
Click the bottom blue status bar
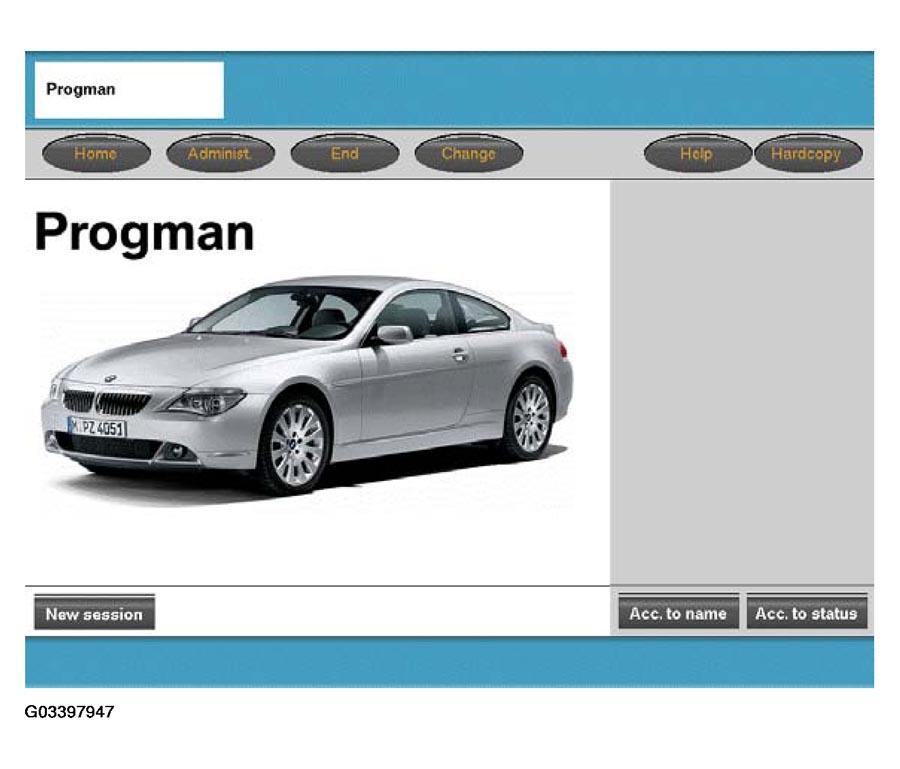449,662
